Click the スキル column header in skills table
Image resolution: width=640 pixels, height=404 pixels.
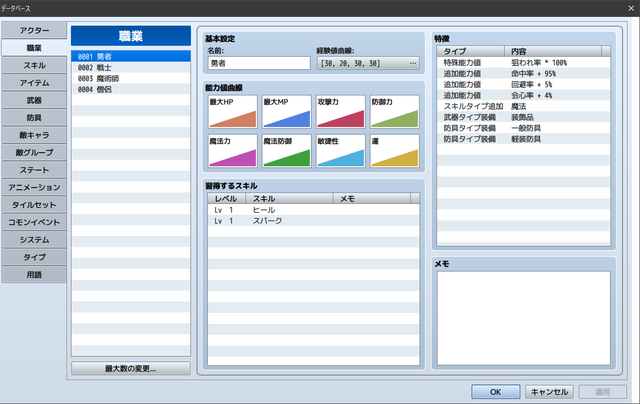tap(289, 199)
